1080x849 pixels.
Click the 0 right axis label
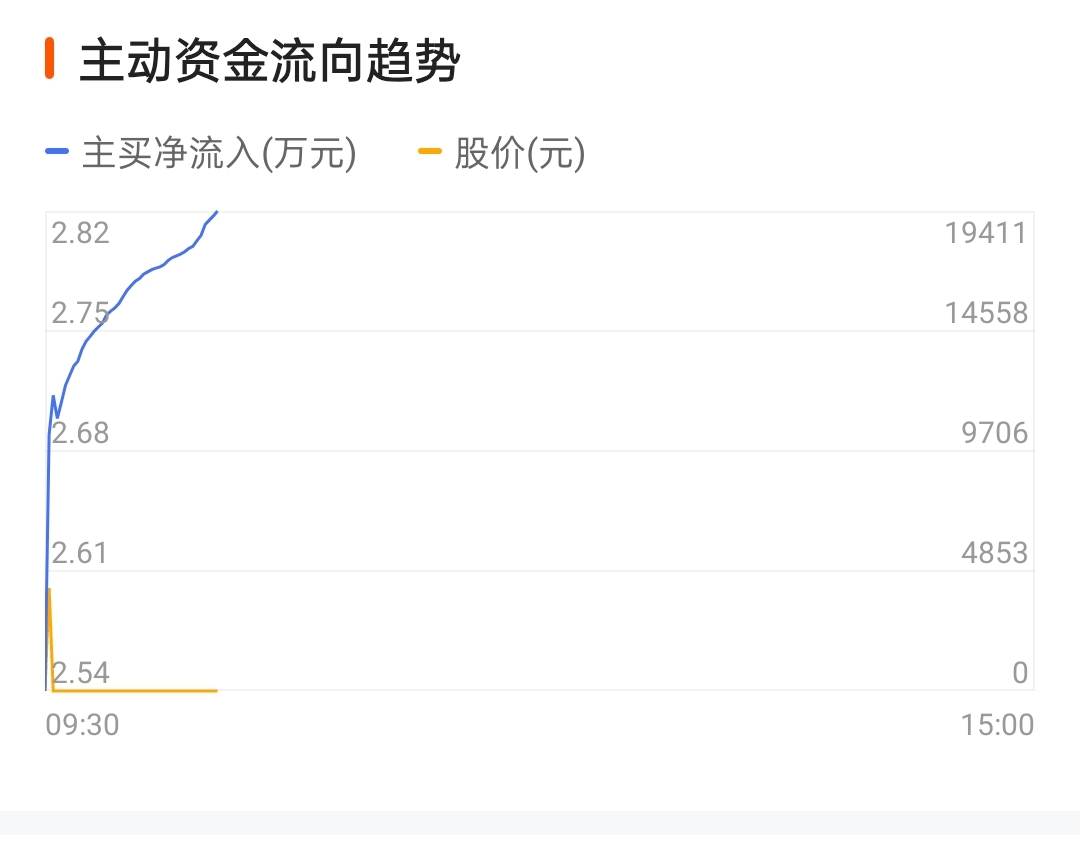[x=1020, y=673]
